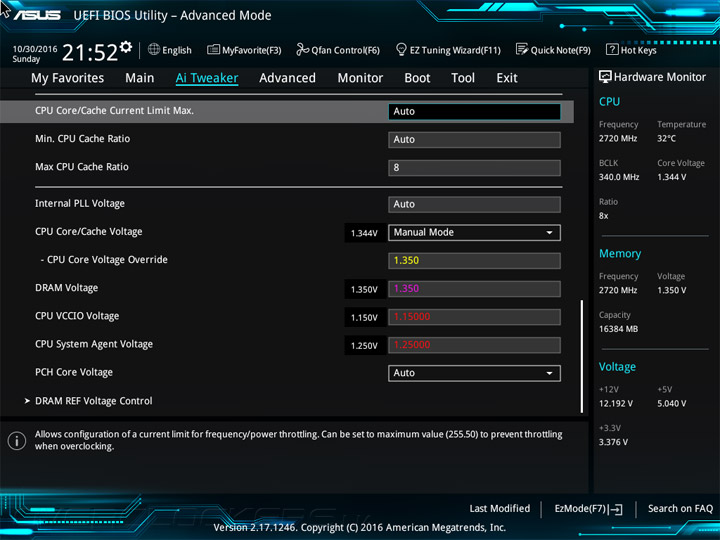Click the date 10/30/2016 Sunday

tap(35, 54)
